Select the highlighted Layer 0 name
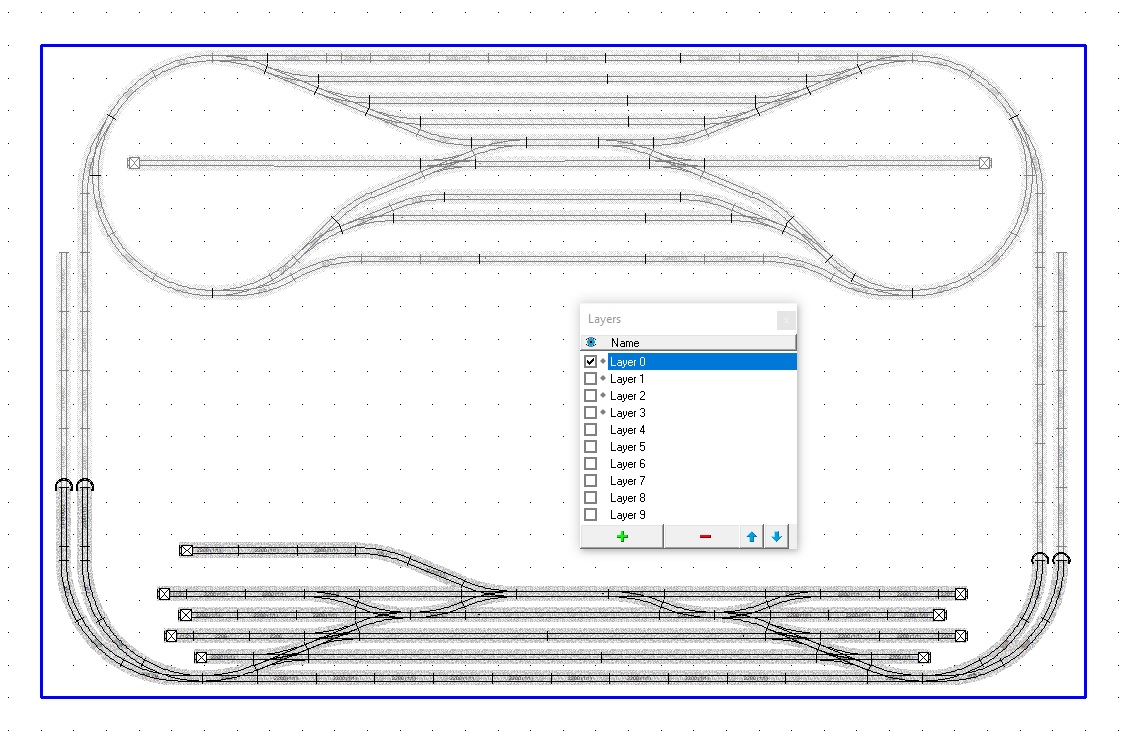 coord(628,362)
